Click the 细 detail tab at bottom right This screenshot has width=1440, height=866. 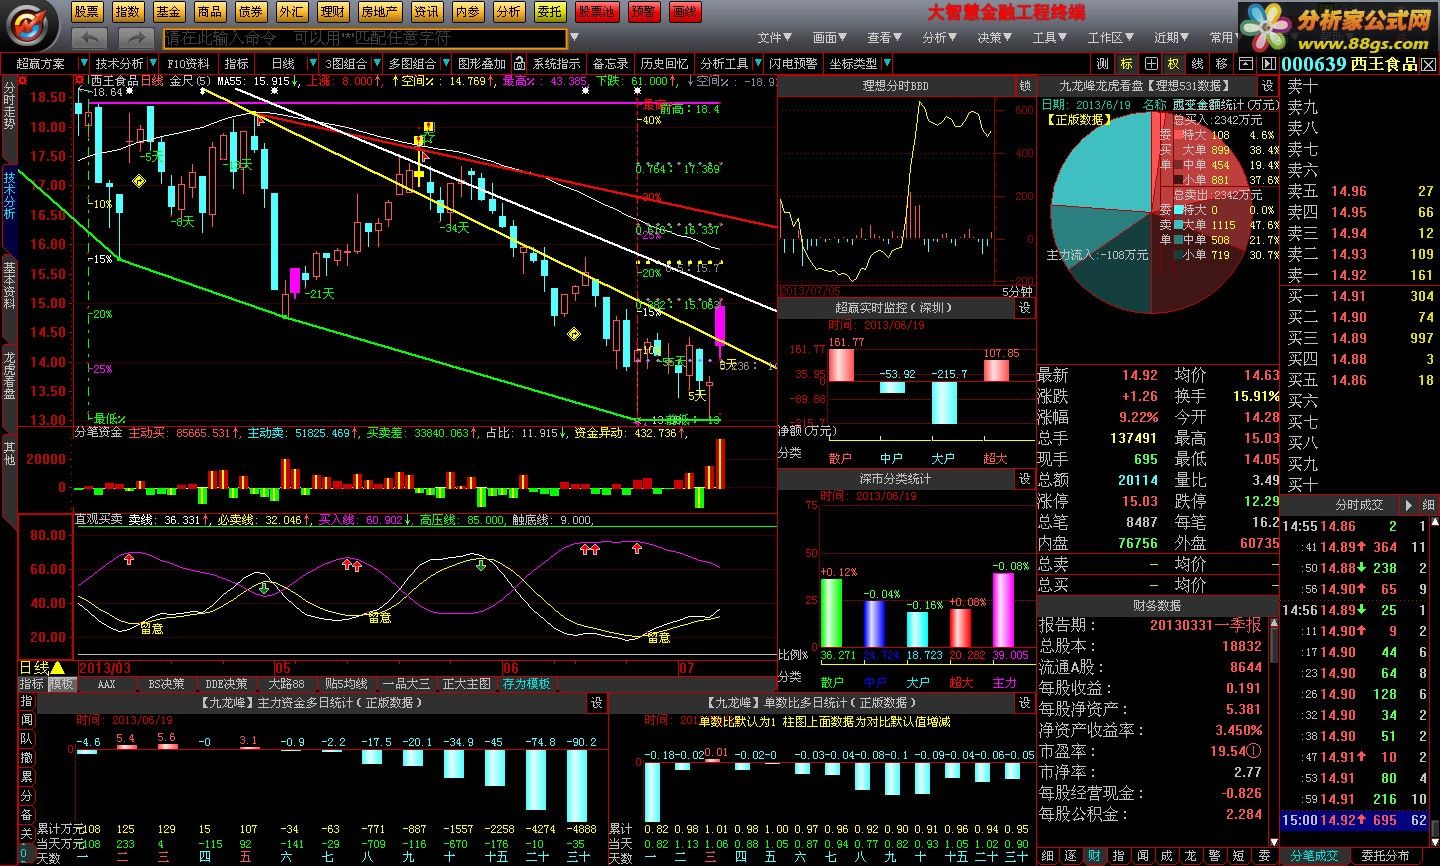tap(1047, 857)
